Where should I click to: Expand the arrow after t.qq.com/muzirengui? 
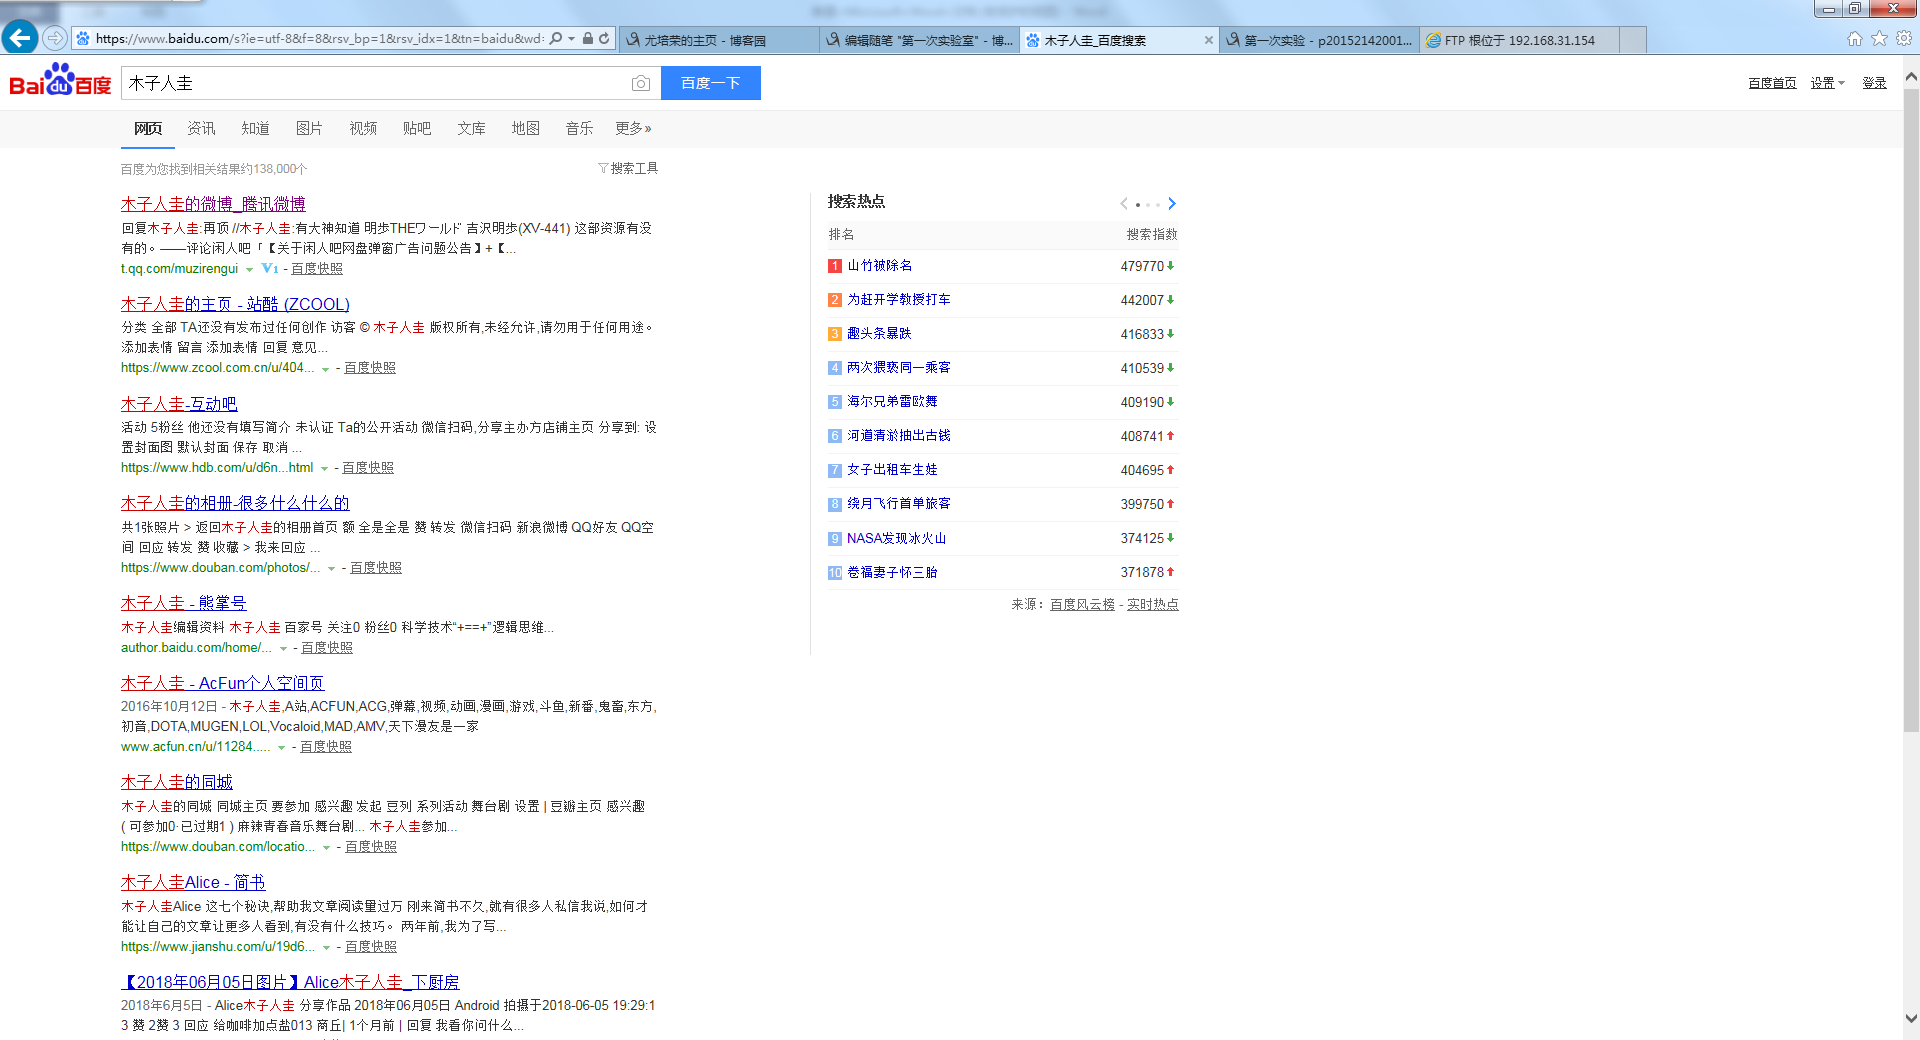pyautogui.click(x=249, y=269)
